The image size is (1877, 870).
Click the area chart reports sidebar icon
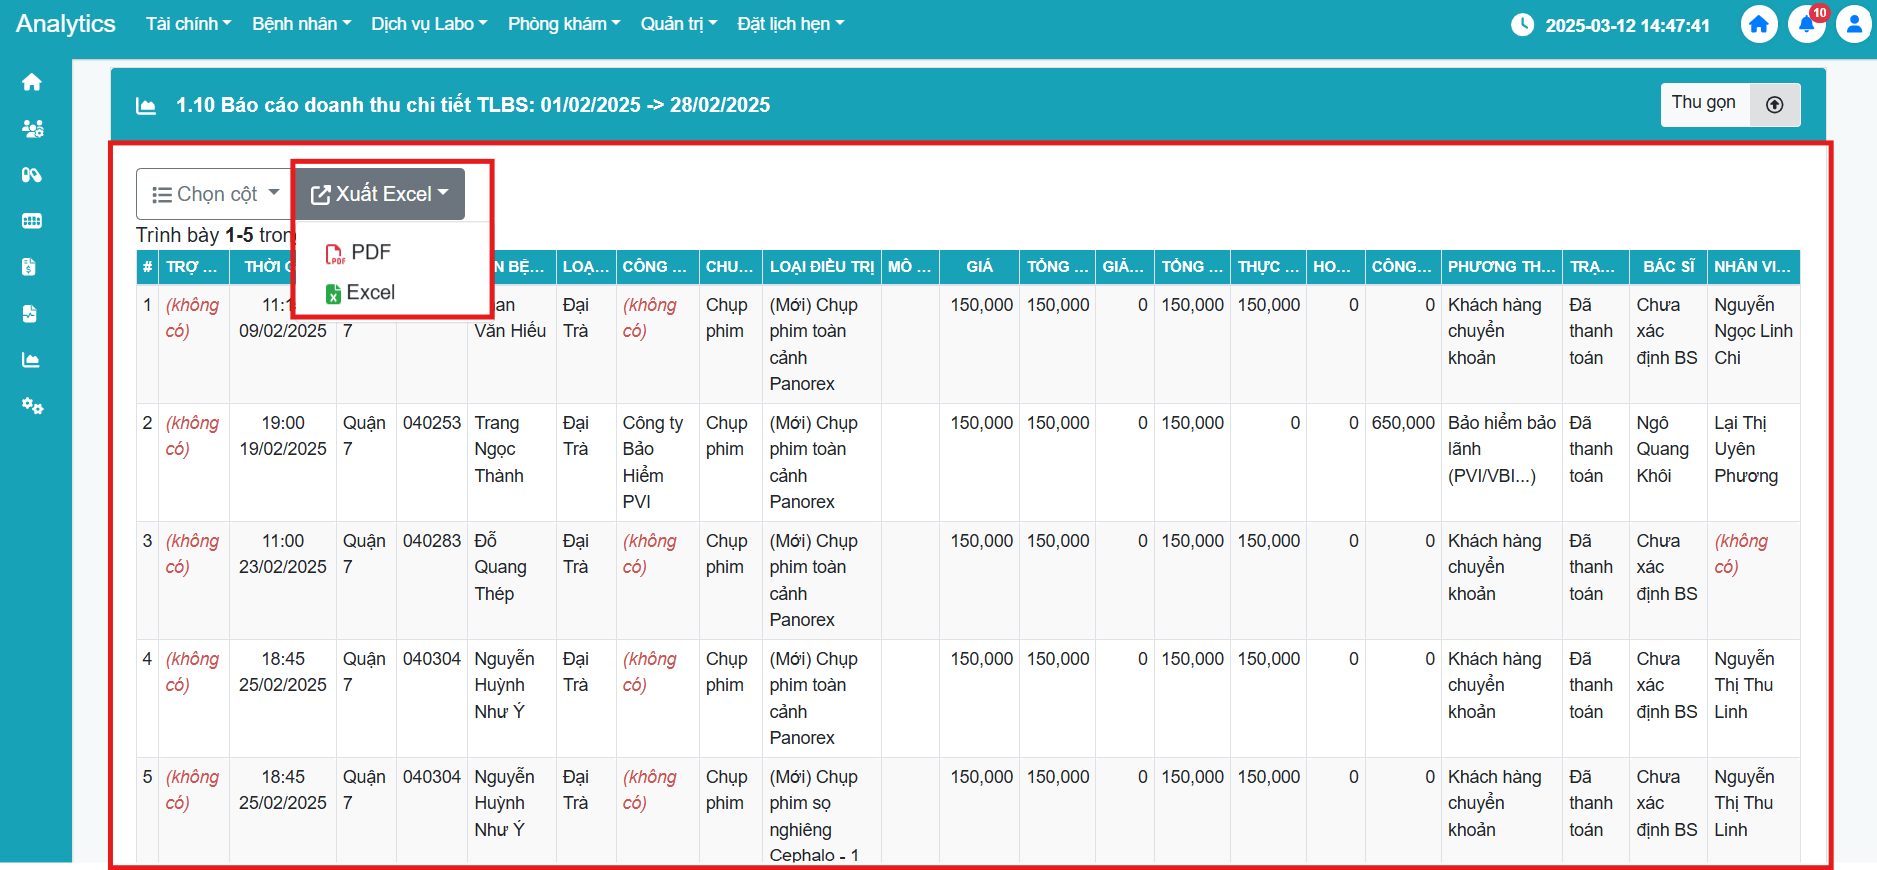(31, 360)
